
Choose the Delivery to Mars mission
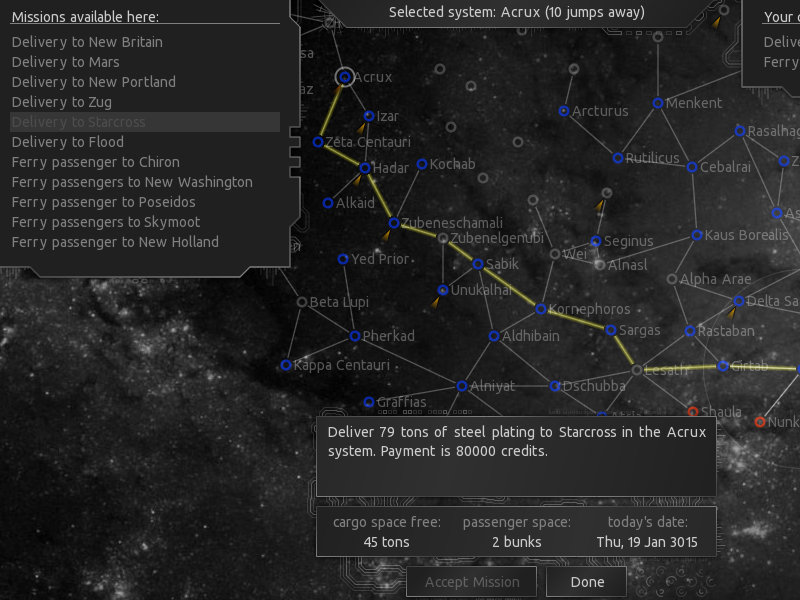[65, 62]
